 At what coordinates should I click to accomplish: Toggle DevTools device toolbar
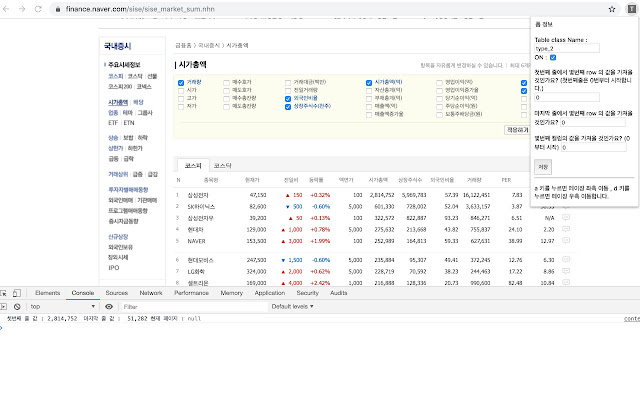17,293
